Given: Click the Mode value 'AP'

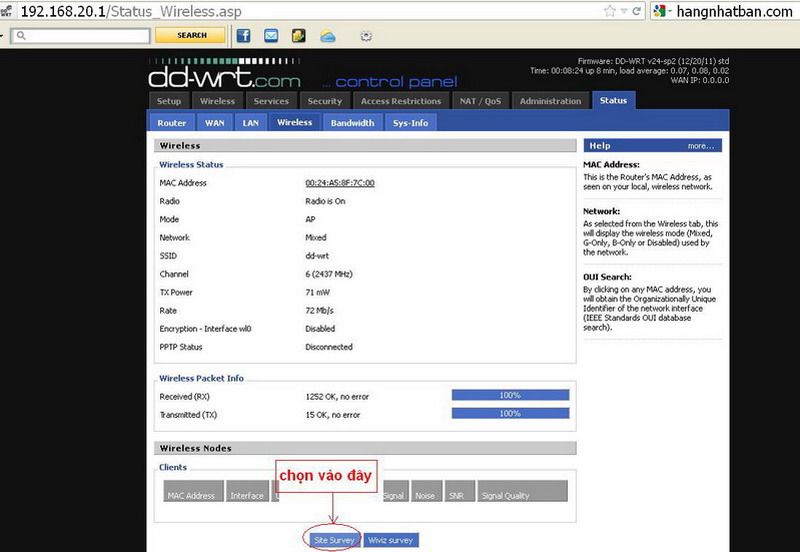Looking at the screenshot, I should [x=310, y=219].
